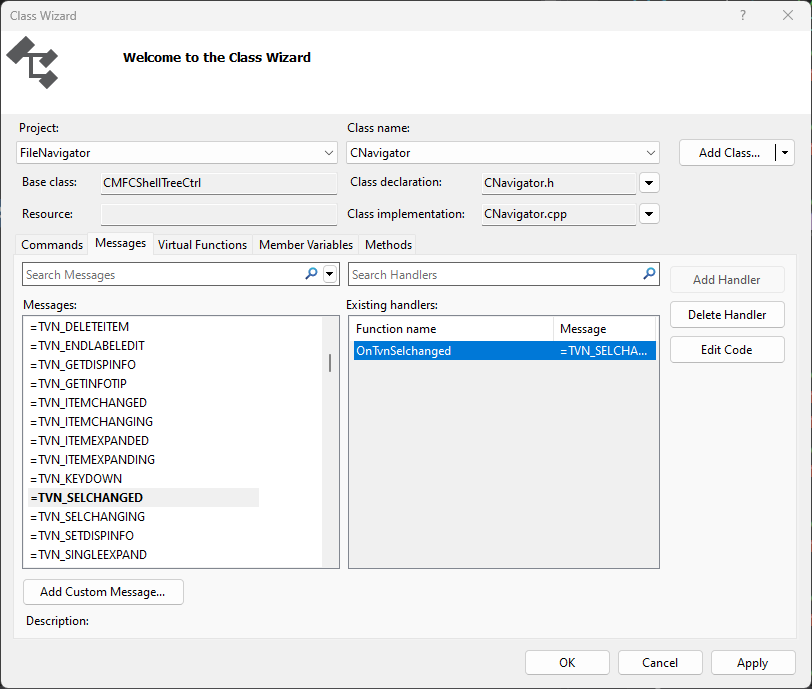Click the Delete Handler button
The height and width of the screenshot is (689, 812).
pyautogui.click(x=727, y=314)
